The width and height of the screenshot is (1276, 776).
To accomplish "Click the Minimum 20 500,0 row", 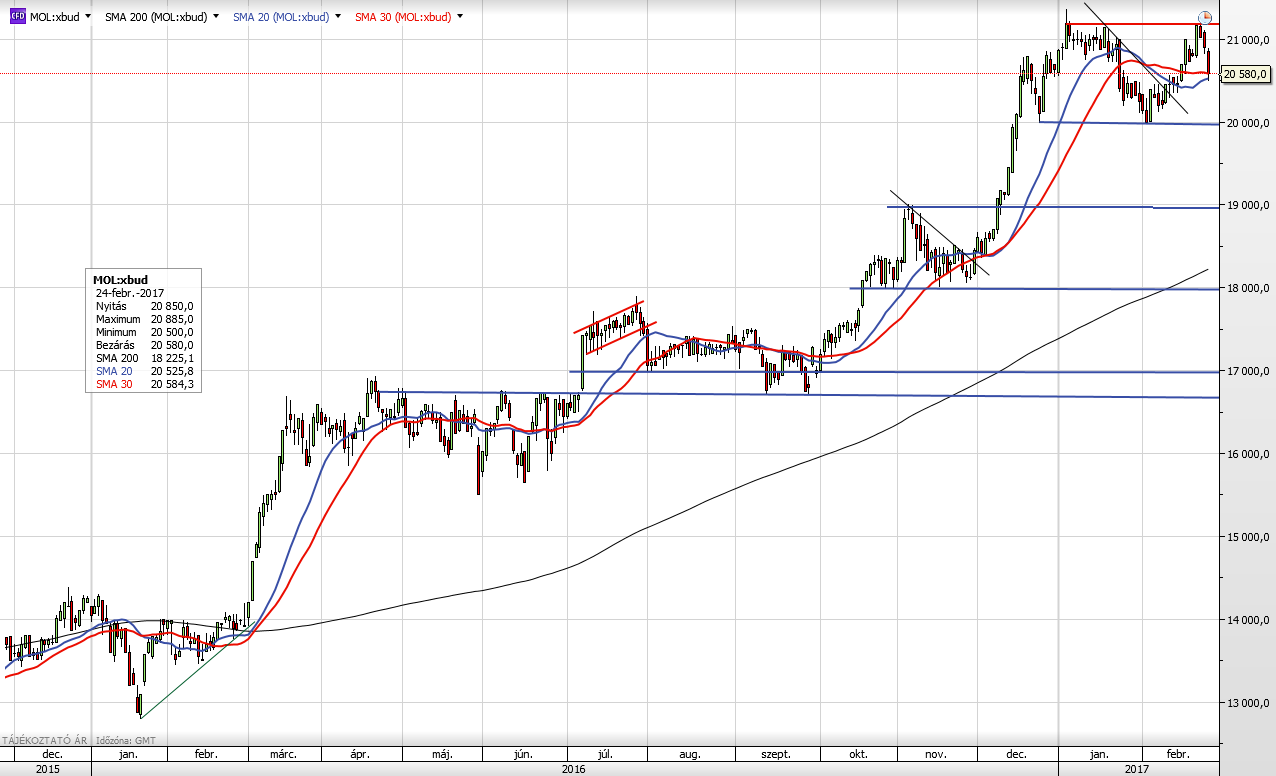I will (144, 332).
